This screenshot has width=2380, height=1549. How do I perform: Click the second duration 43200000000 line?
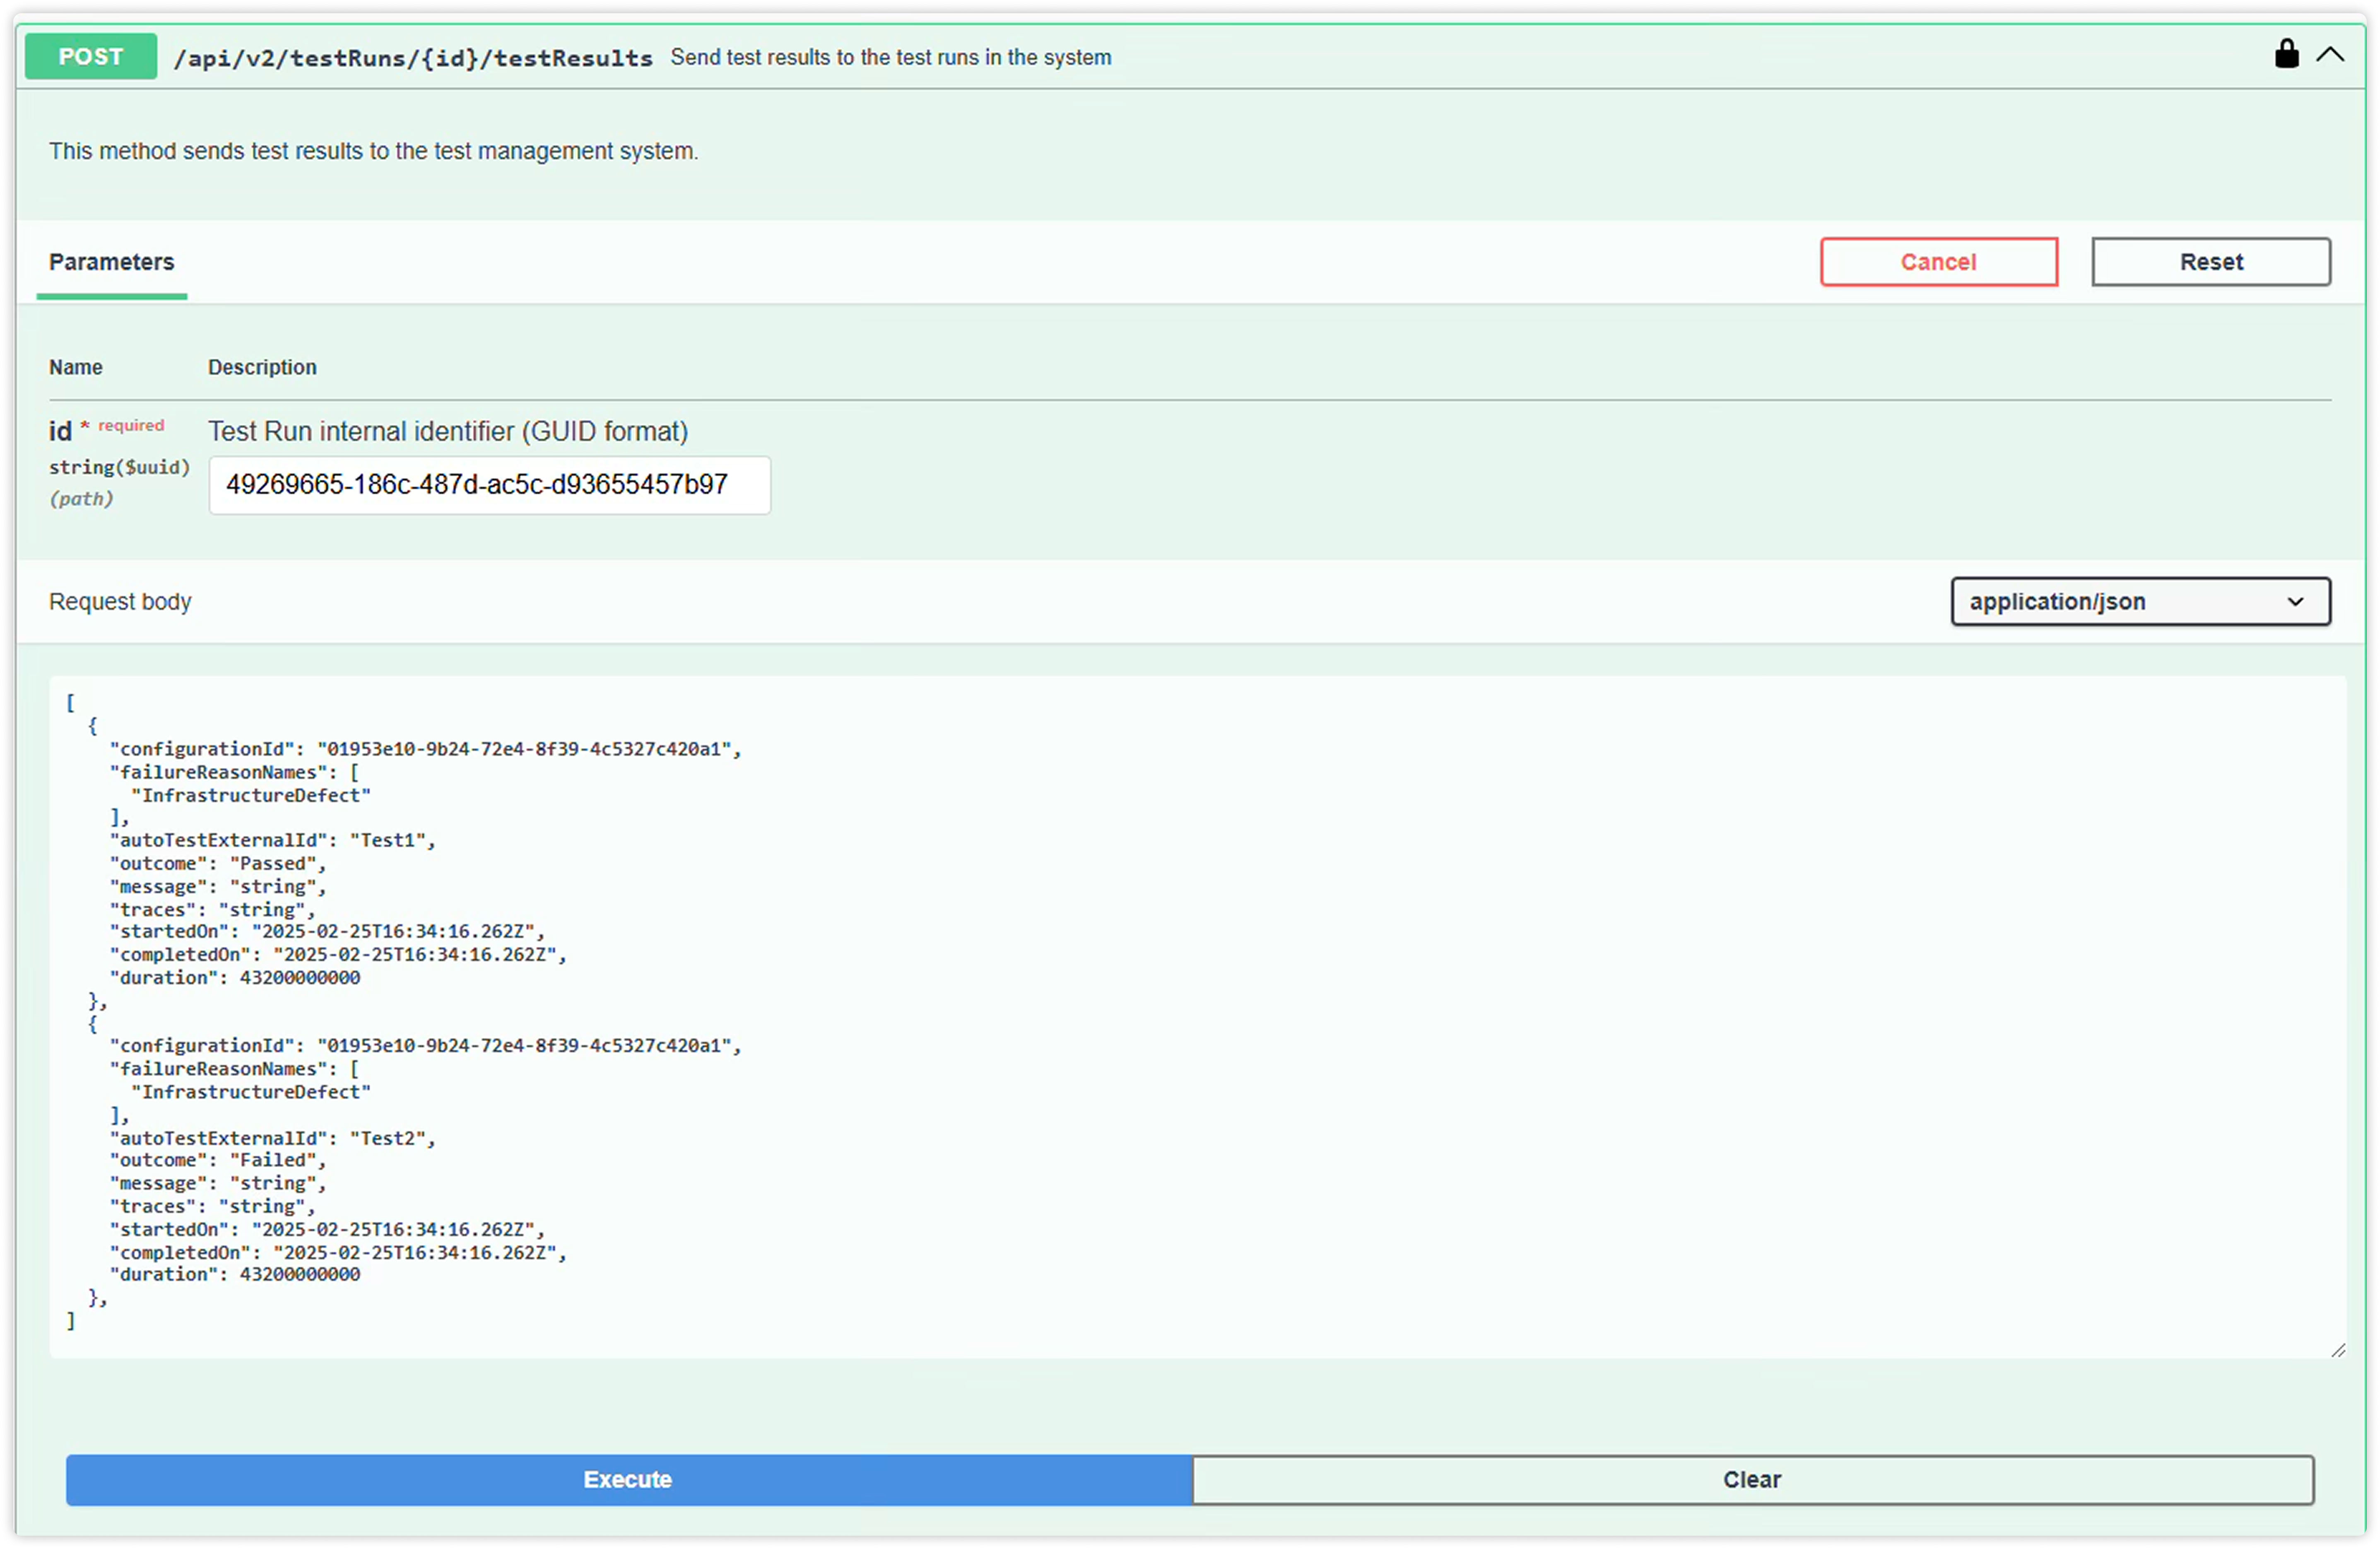click(x=235, y=1275)
